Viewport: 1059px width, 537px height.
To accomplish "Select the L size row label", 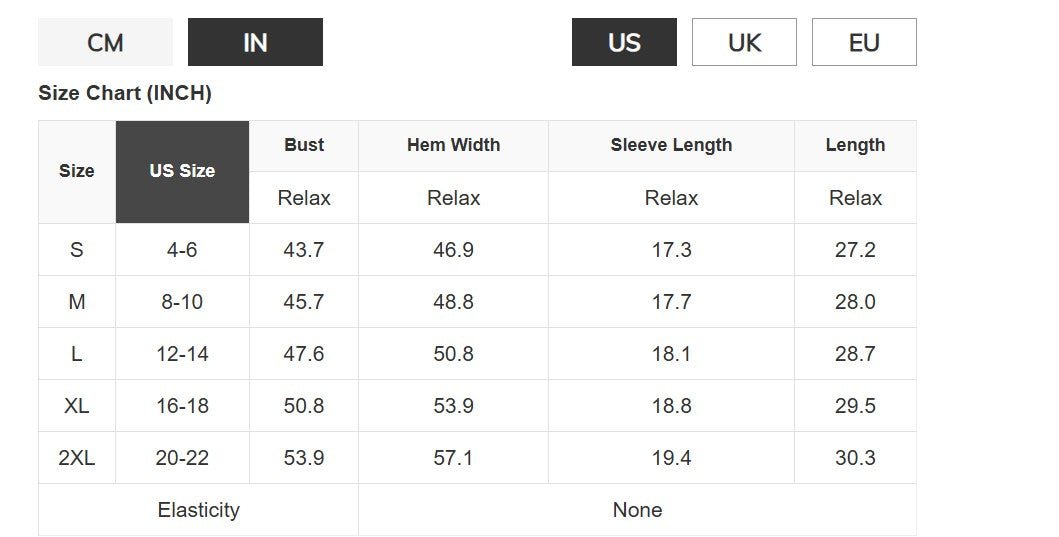I will pos(77,353).
